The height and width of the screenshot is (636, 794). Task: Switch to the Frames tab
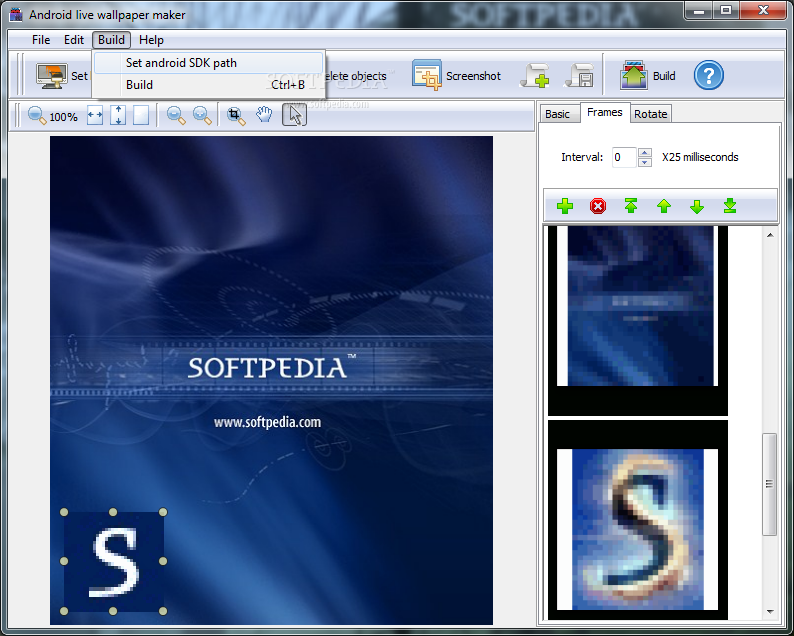(x=605, y=112)
